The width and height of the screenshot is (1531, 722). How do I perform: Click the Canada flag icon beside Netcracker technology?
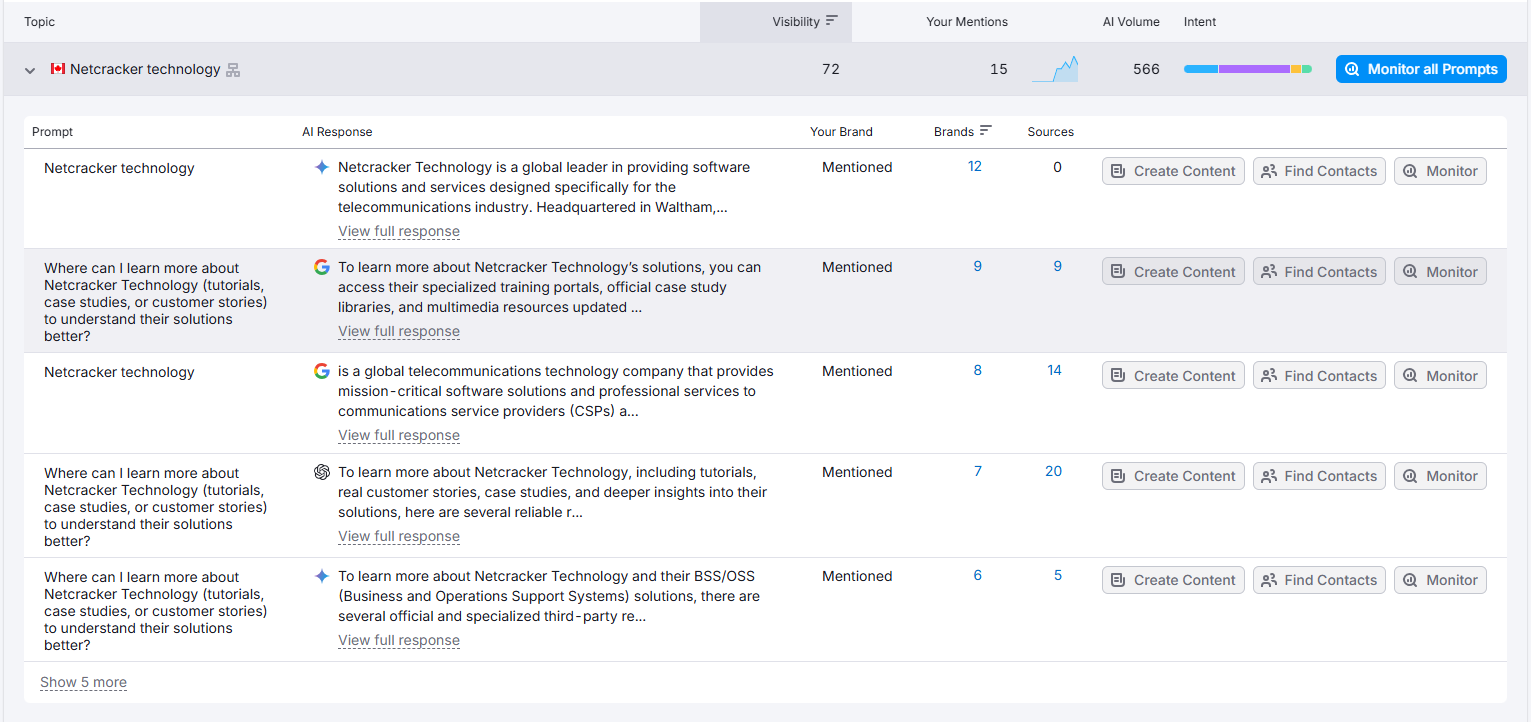tap(58, 69)
